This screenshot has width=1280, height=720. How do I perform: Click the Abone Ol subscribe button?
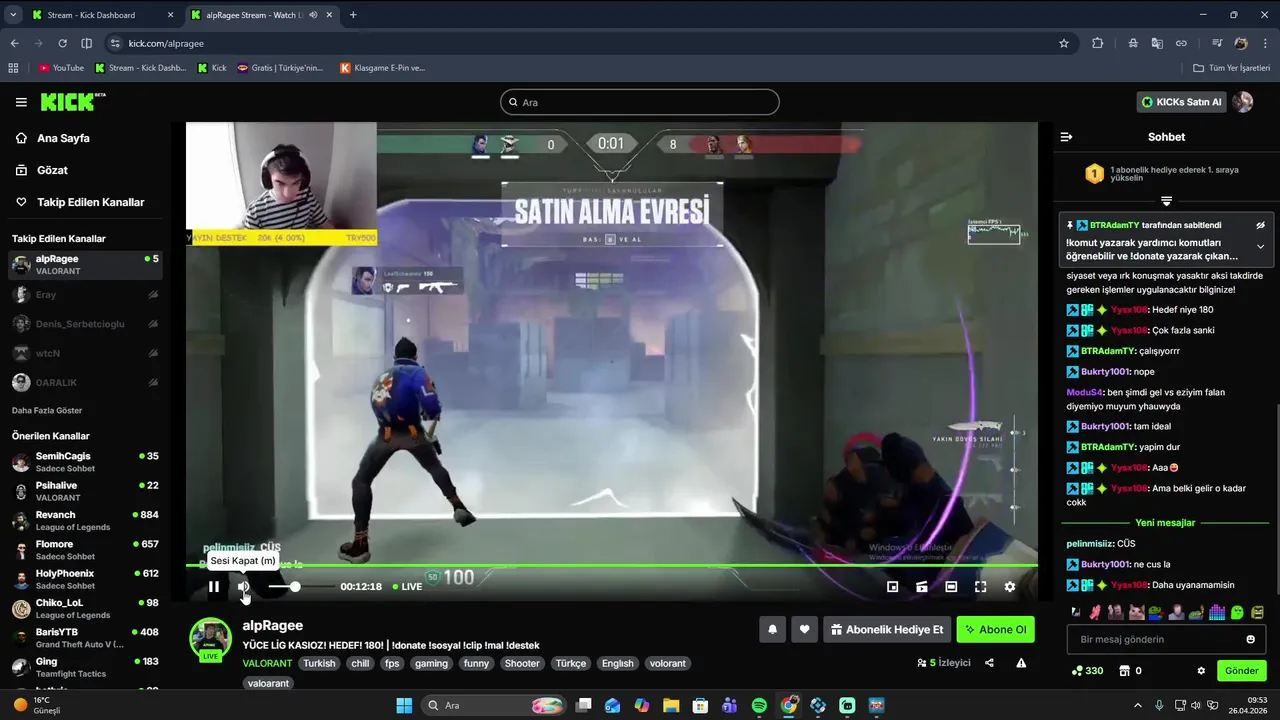click(x=995, y=630)
